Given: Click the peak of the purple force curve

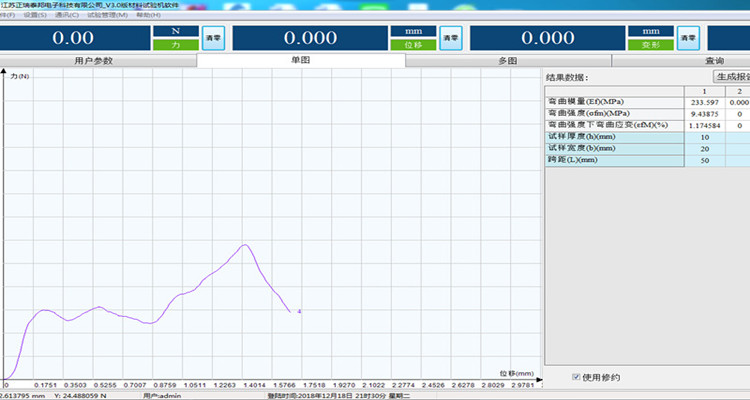Looking at the screenshot, I should click(245, 245).
